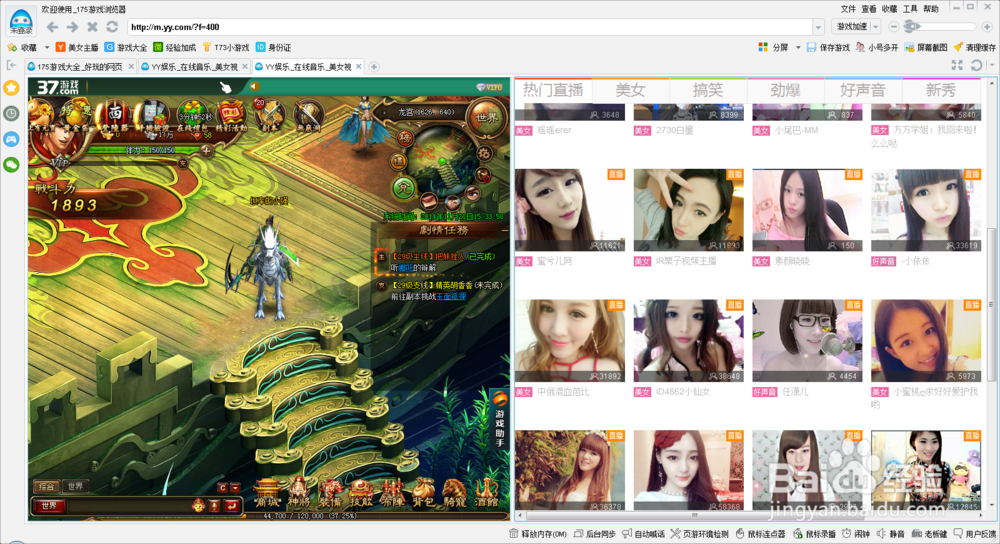The height and width of the screenshot is (544, 1000).
Task: Open the 闹钟 alarm clock tool
Action: (856, 534)
